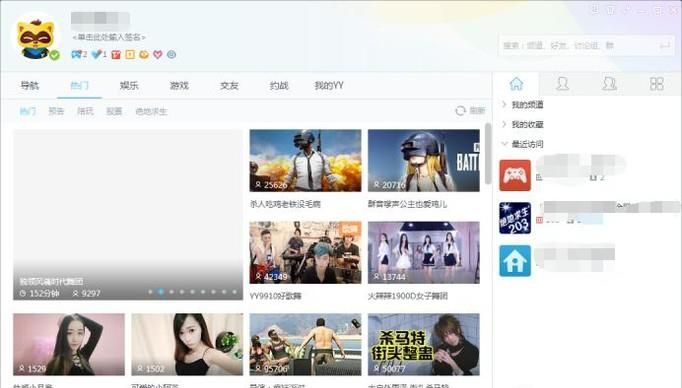This screenshot has width=682, height=388.
Task: Click the blue round badge icon
Action: (171, 54)
